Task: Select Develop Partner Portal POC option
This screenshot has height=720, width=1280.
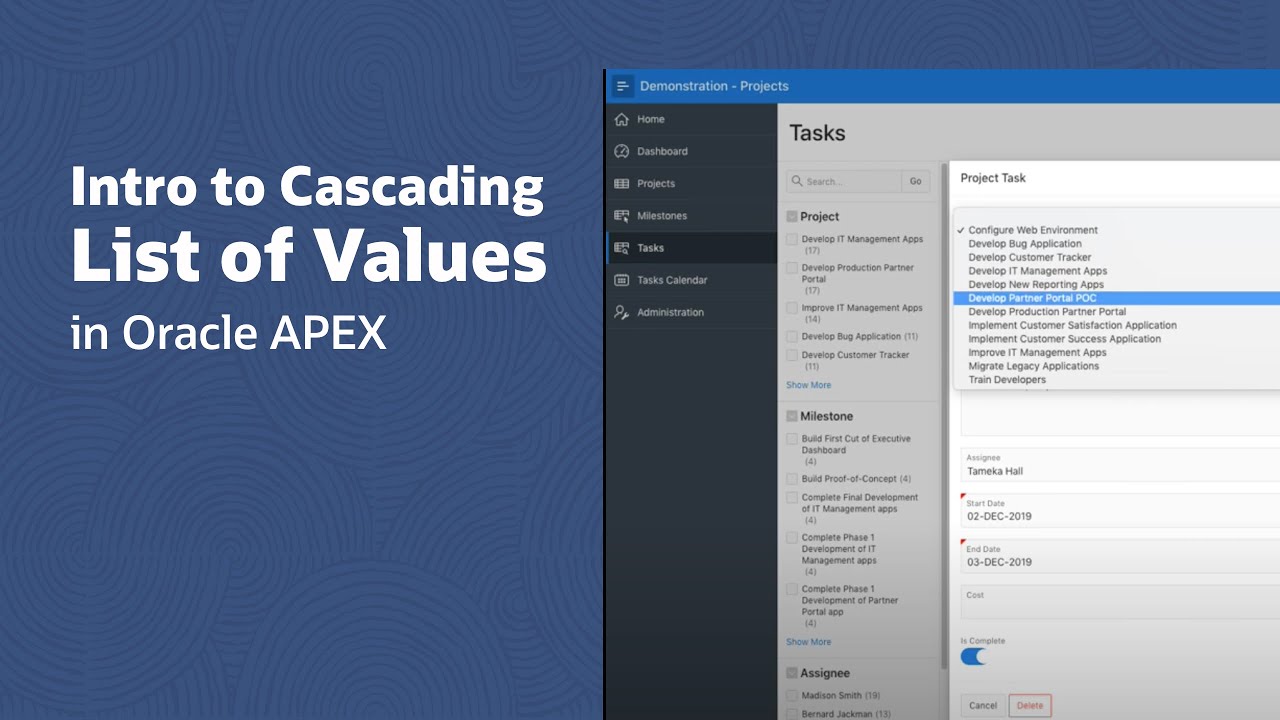Action: pos(1117,298)
